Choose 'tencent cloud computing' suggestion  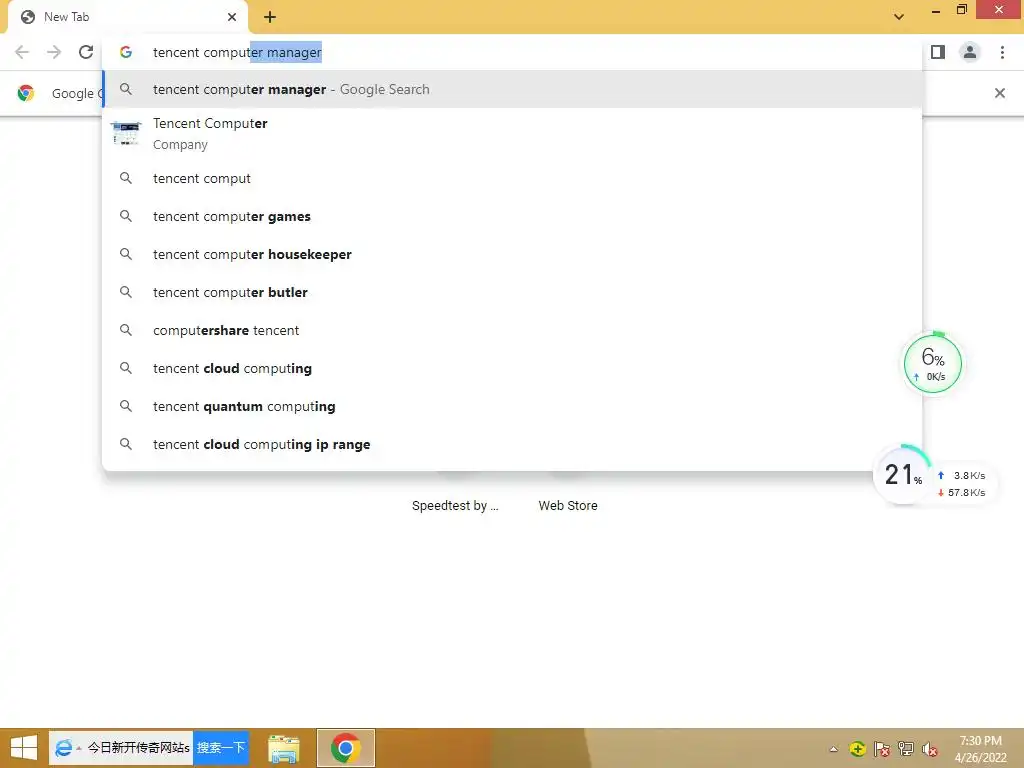(512, 368)
